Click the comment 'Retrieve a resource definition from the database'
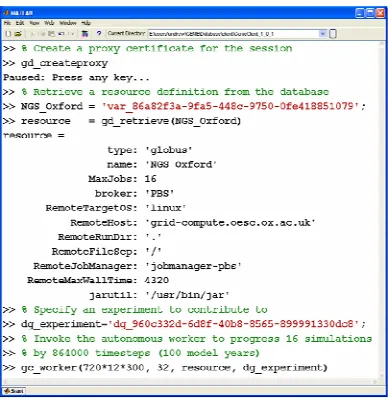 point(181,92)
